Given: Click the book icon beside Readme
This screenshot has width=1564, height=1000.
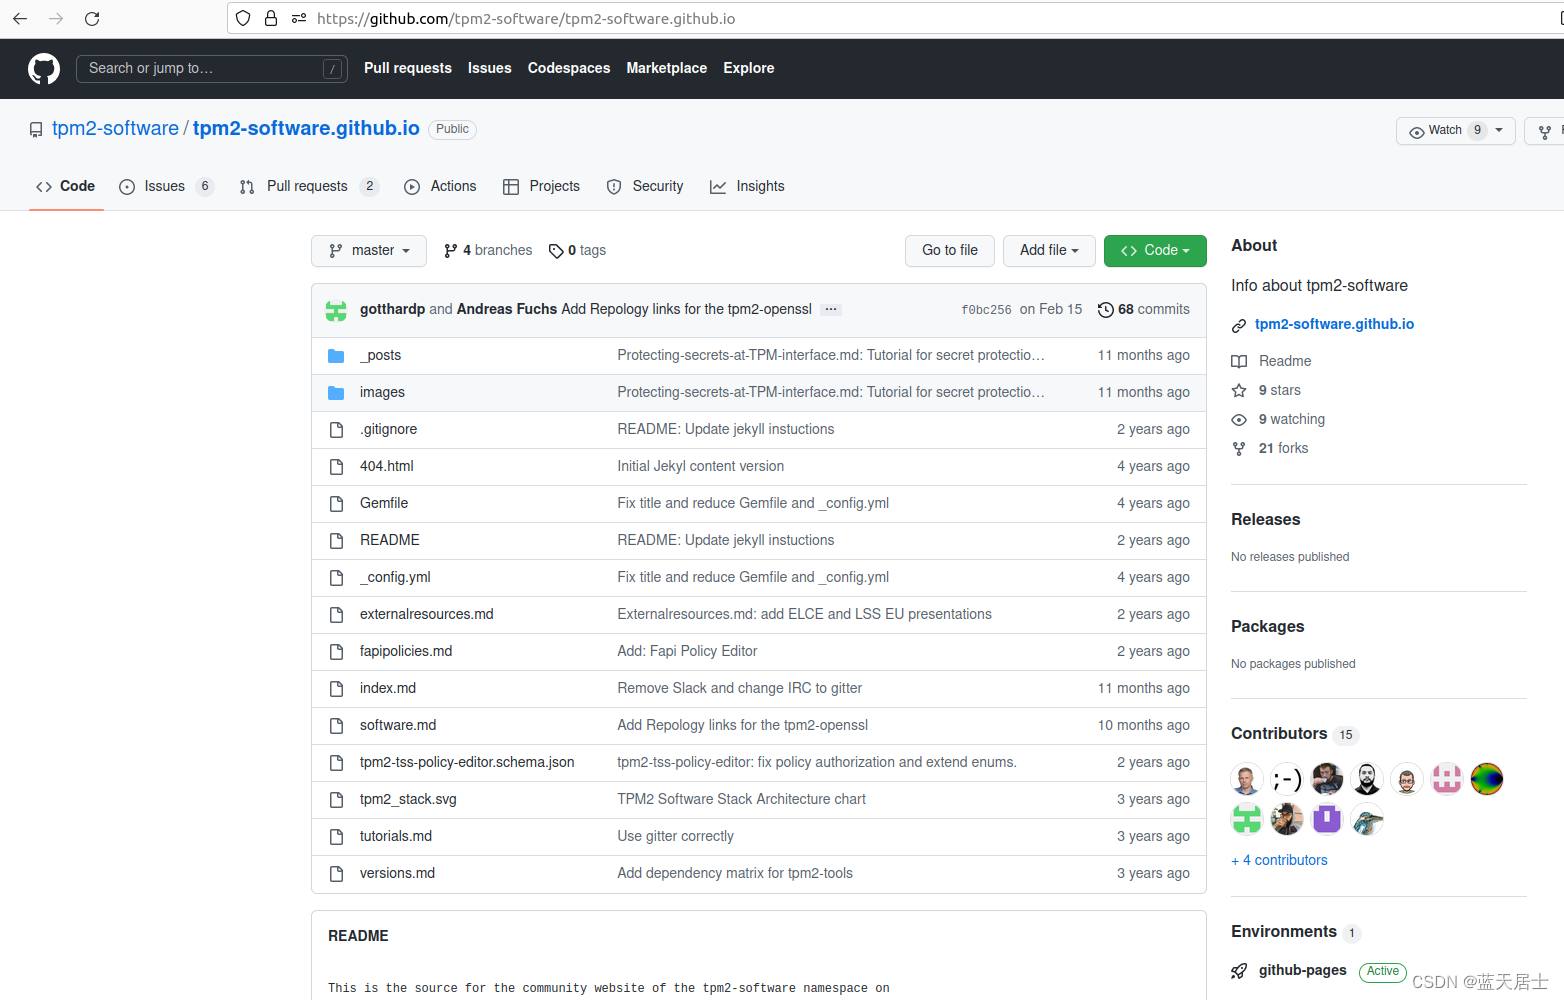Looking at the screenshot, I should (1239, 362).
